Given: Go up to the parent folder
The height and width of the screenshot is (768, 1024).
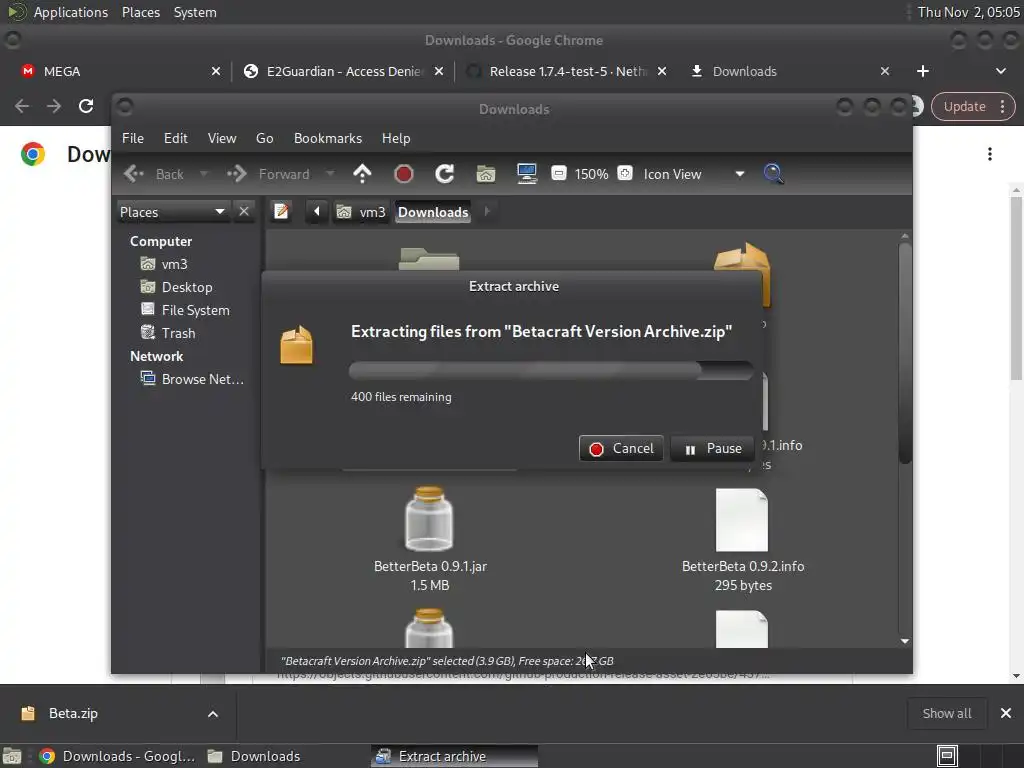Looking at the screenshot, I should 362,174.
